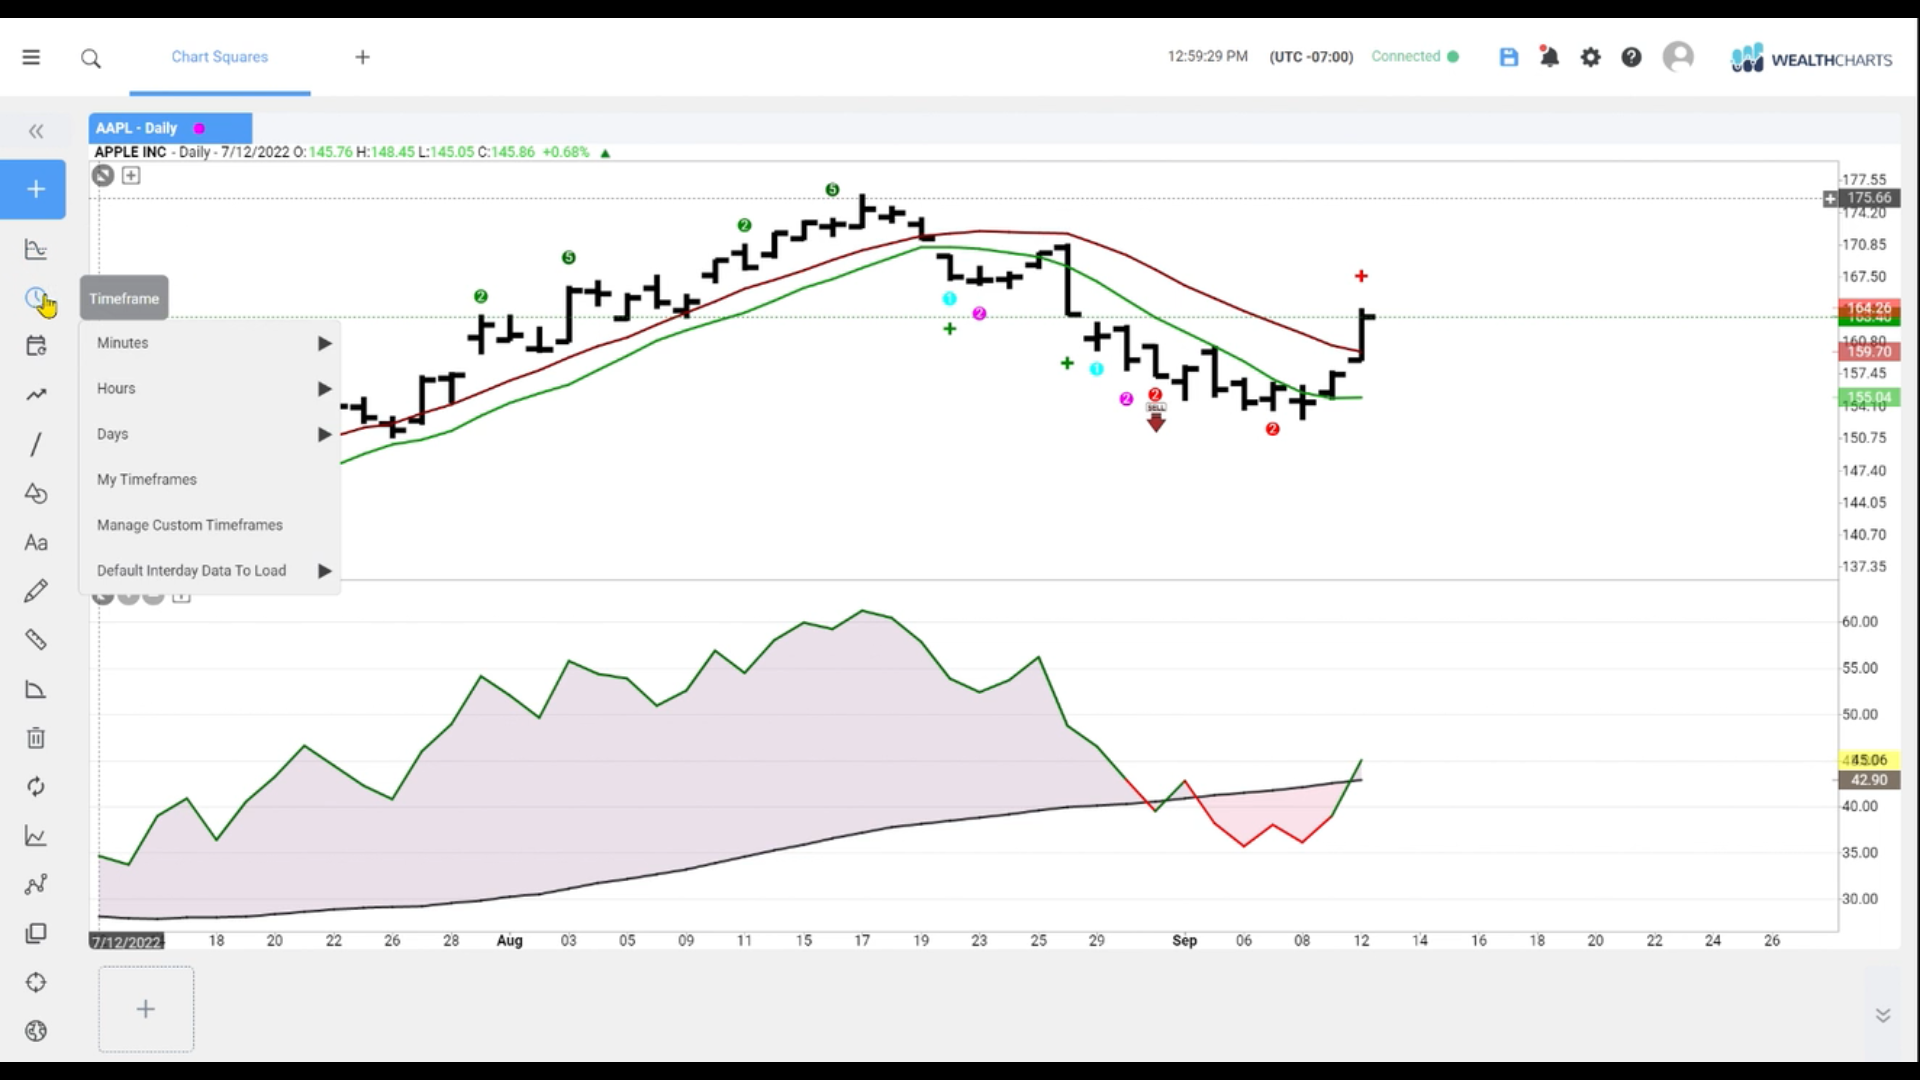
Task: Select the chart type icon in sidebar
Action: click(x=36, y=249)
